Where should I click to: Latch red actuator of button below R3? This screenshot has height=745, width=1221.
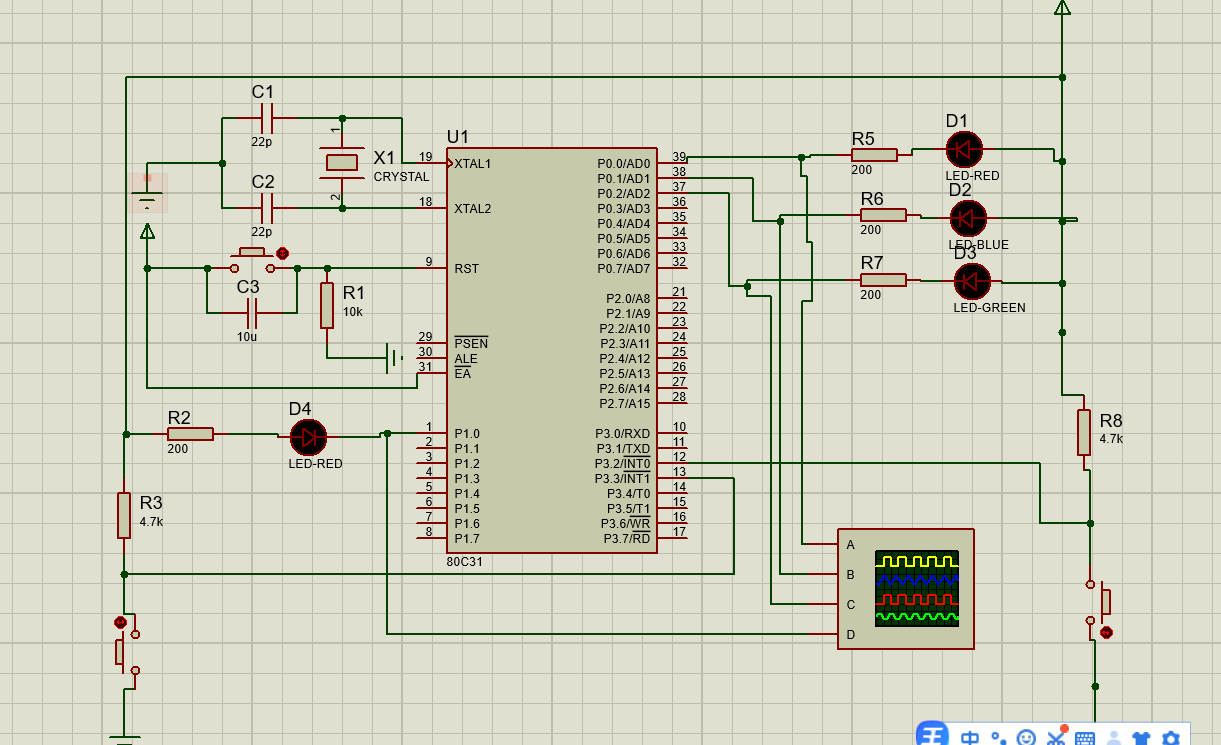click(x=121, y=622)
